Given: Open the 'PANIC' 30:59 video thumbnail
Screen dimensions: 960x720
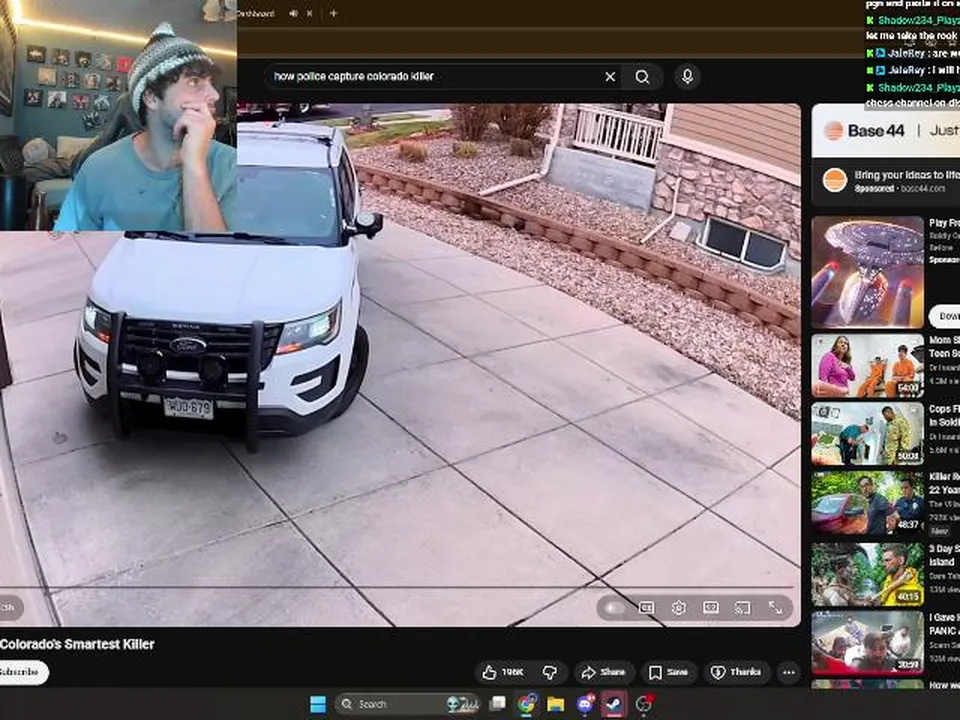Looking at the screenshot, I should click(867, 642).
